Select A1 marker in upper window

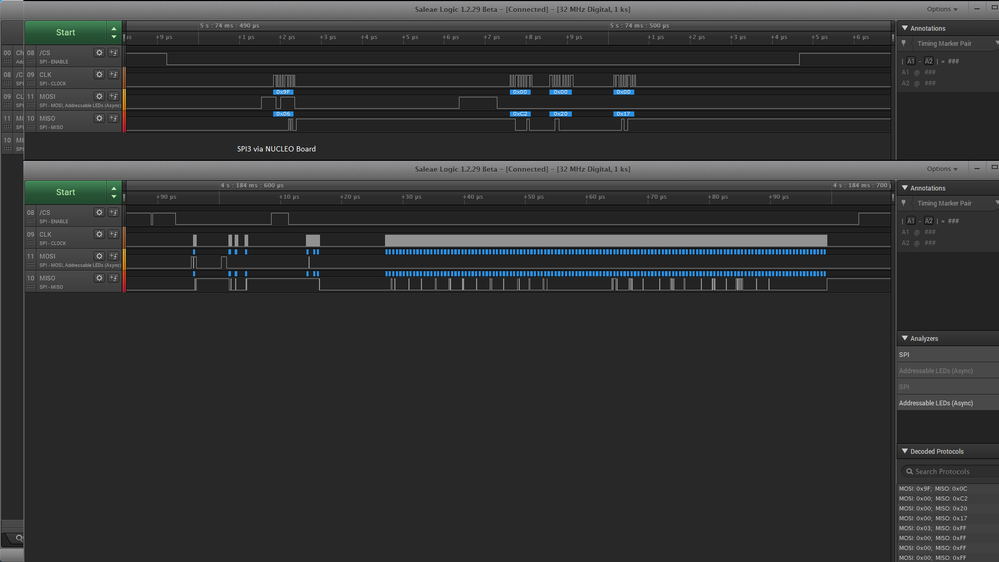[910, 61]
